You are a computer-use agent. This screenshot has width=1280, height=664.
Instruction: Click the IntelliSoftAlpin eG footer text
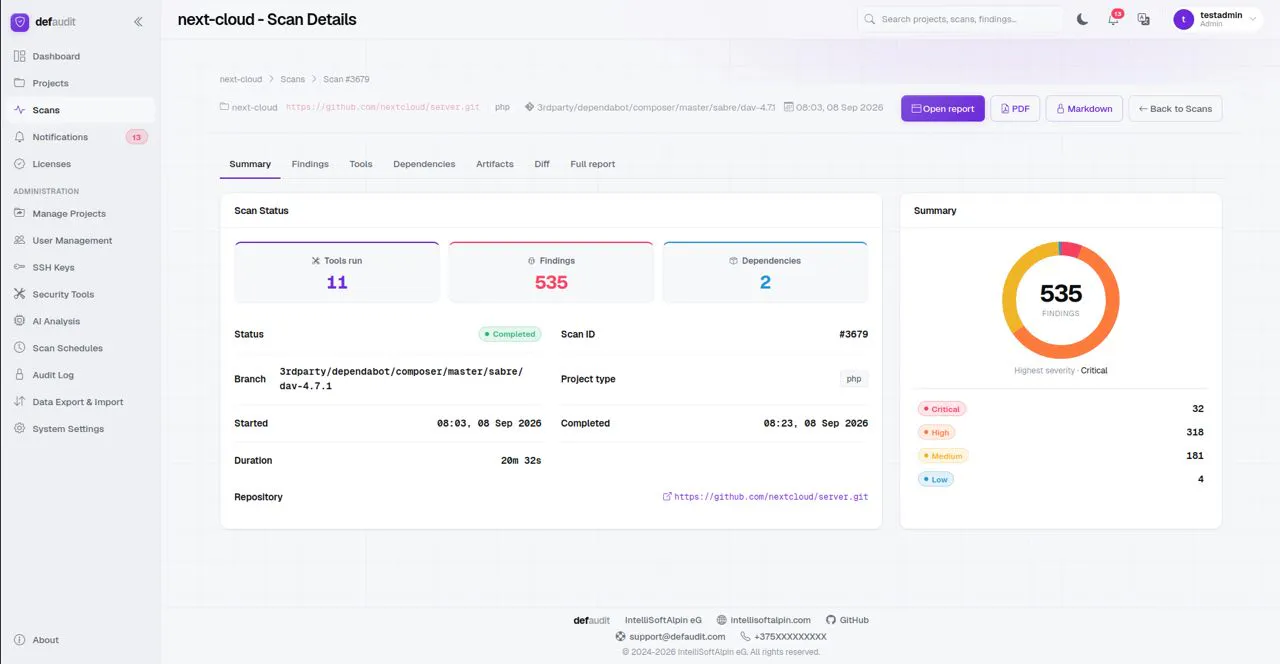coord(663,620)
